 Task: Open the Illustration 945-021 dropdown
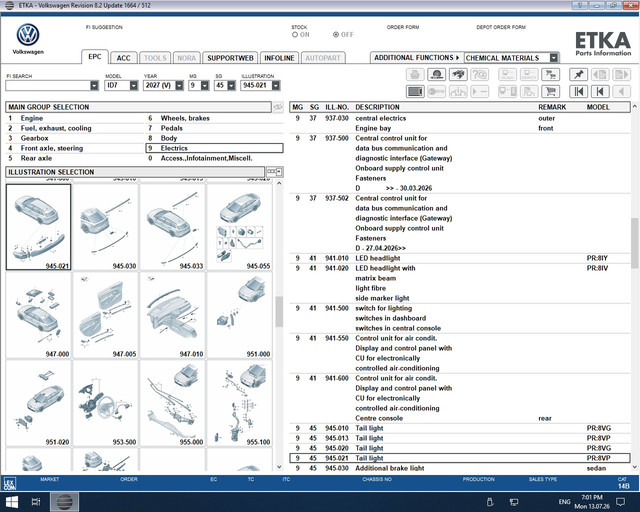click(x=276, y=85)
